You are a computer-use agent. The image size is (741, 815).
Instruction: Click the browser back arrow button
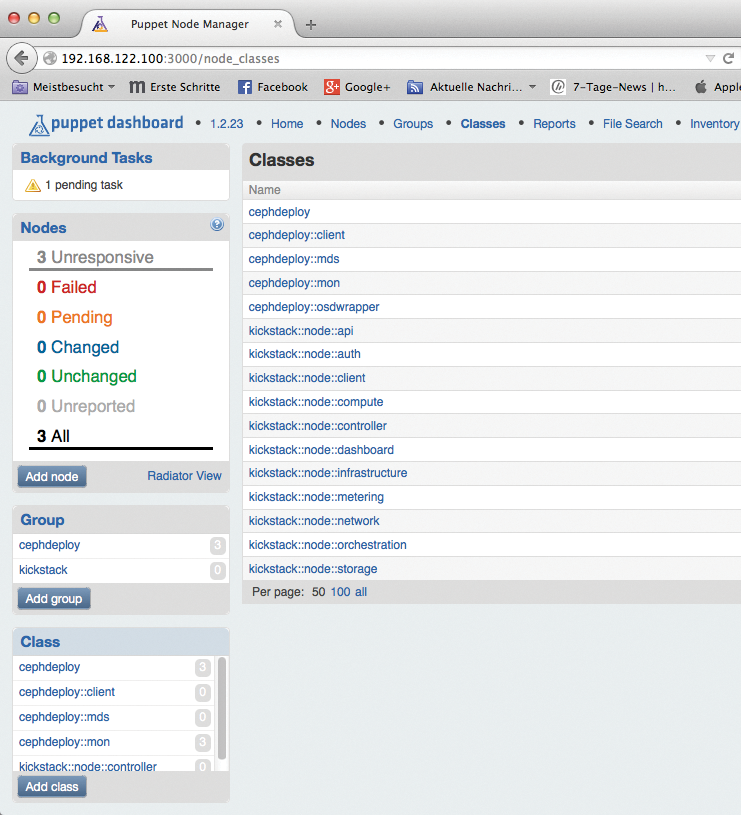tap(21, 59)
